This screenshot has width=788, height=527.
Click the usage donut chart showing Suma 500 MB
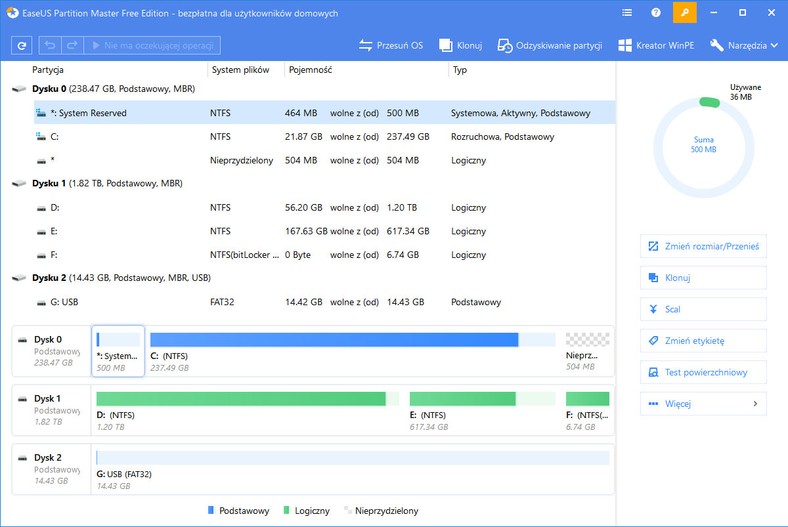[x=703, y=147]
